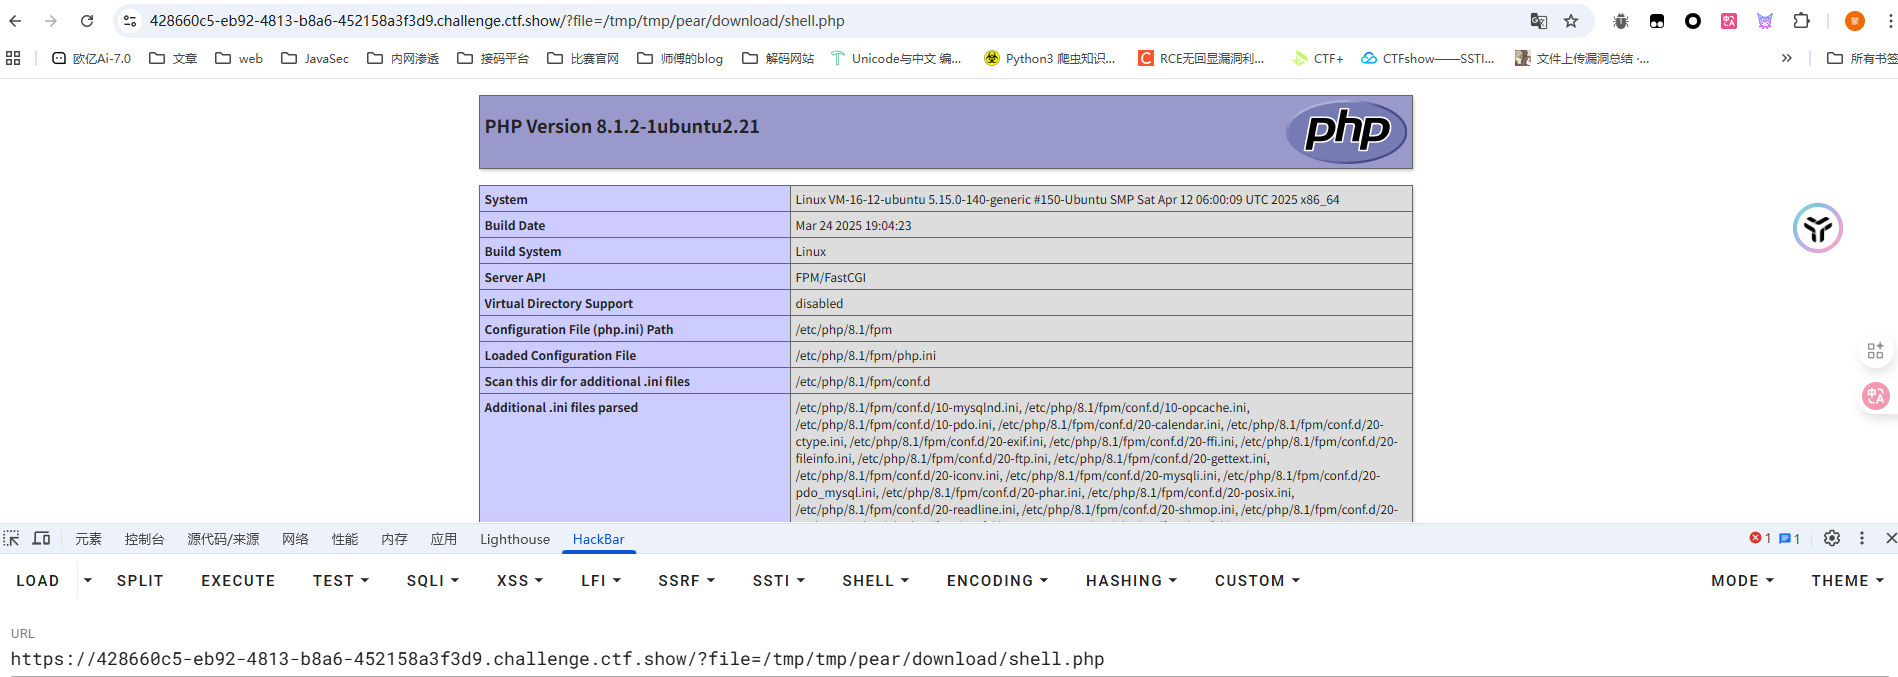Open DevTools settings gear icon
This screenshot has height=677, width=1898.
click(1831, 538)
